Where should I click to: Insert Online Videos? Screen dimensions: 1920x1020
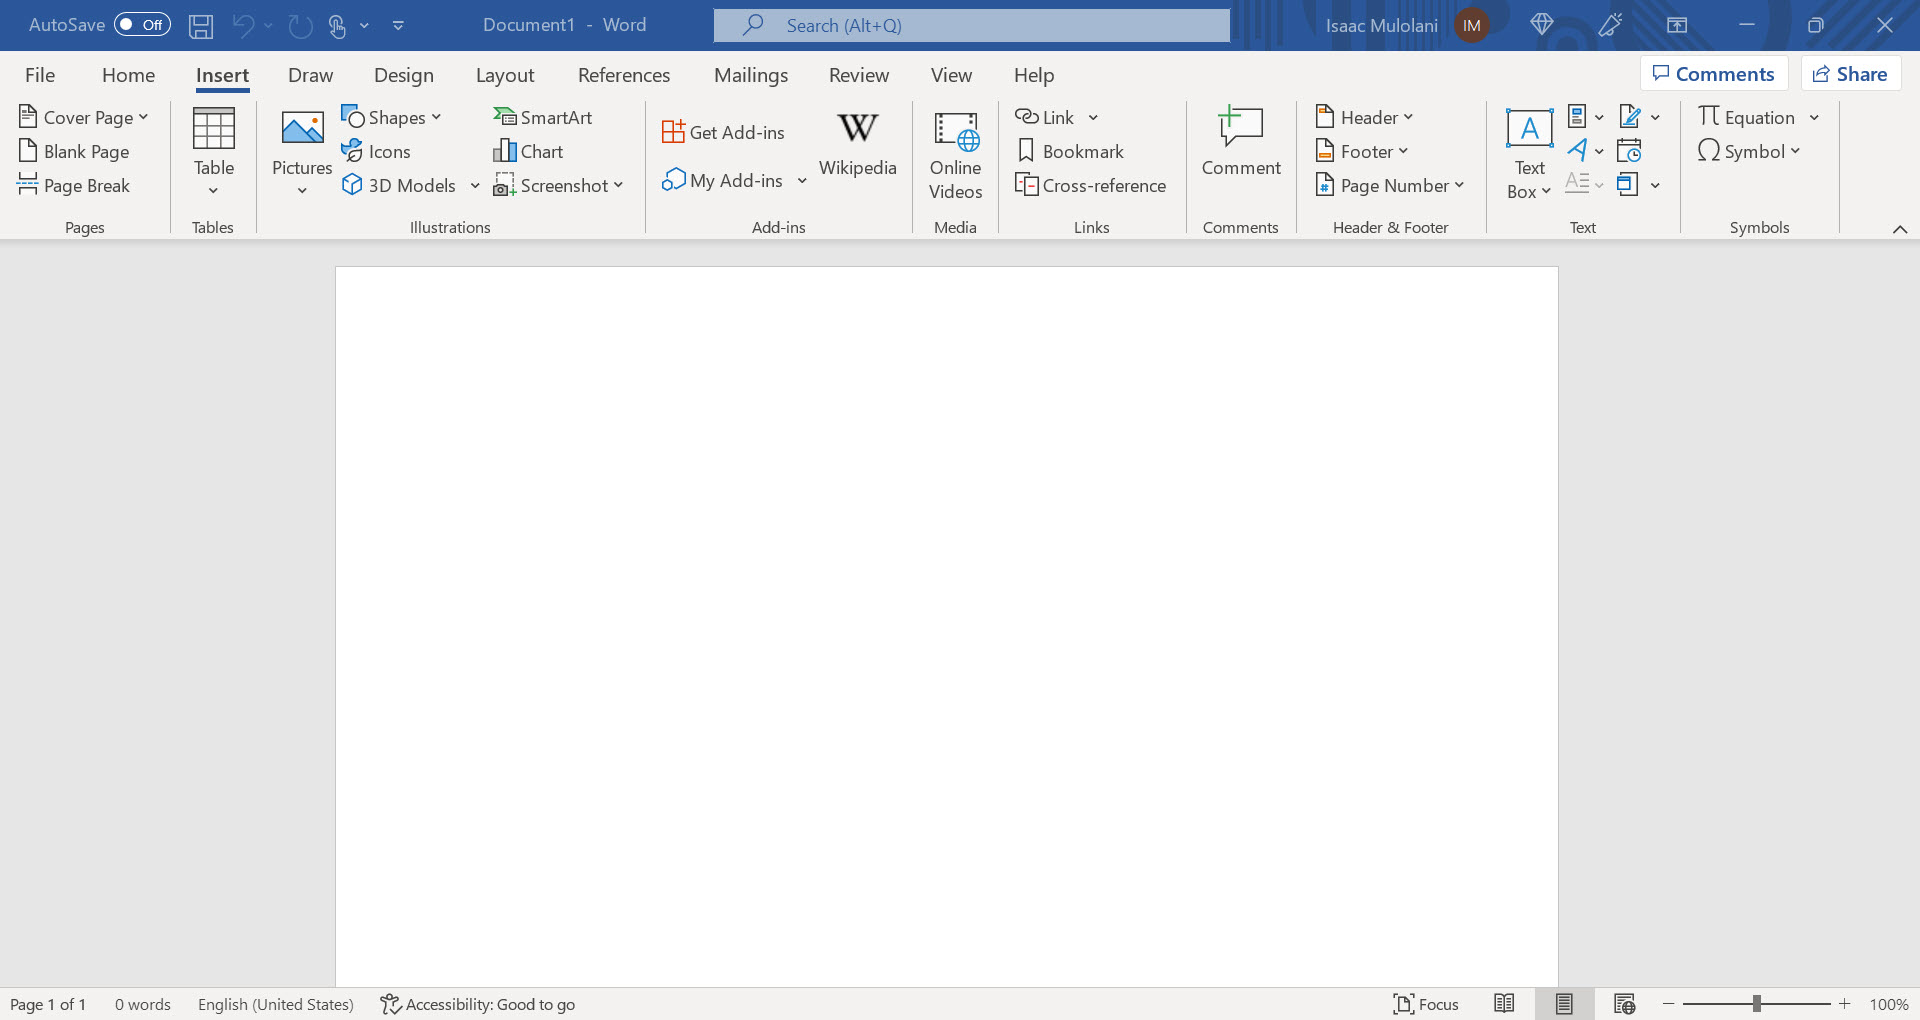[955, 154]
